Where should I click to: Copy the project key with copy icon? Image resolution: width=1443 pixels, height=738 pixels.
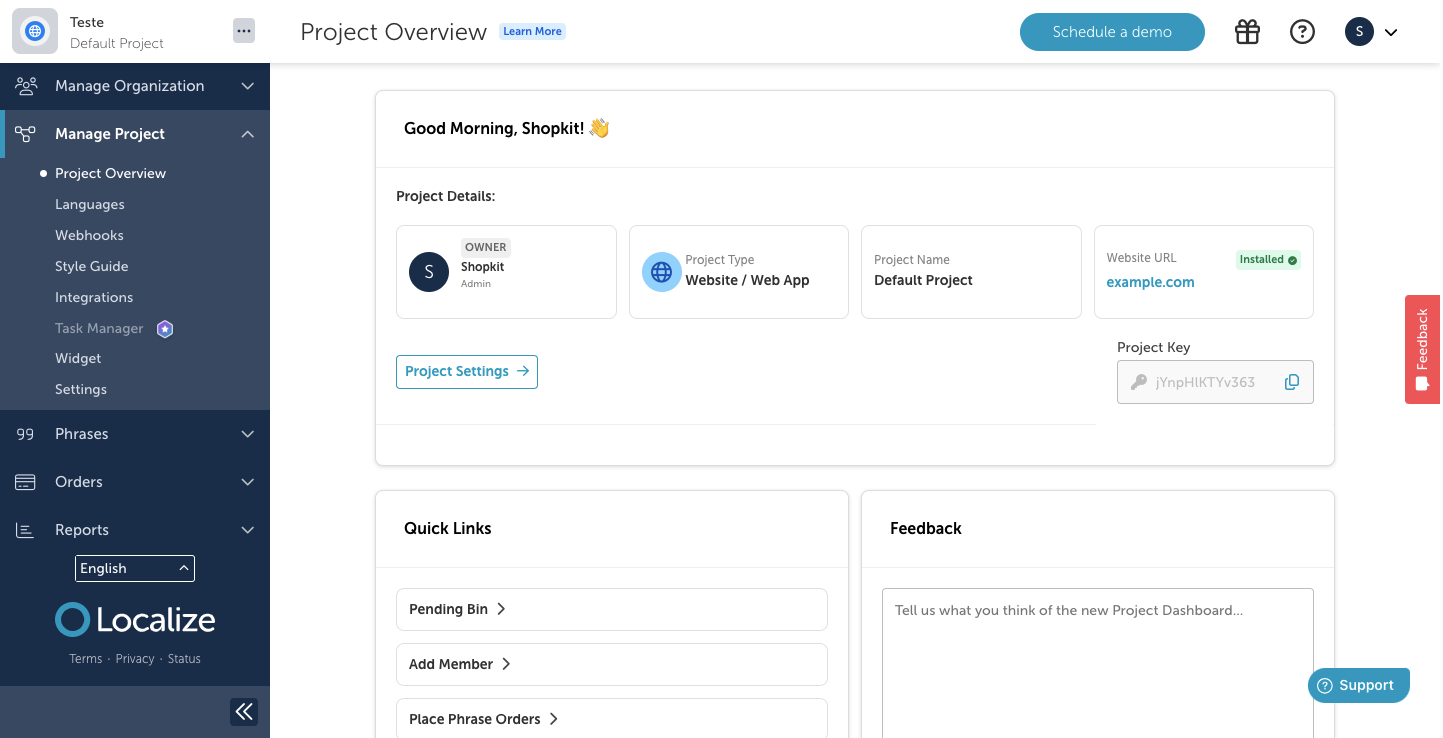(x=1291, y=382)
